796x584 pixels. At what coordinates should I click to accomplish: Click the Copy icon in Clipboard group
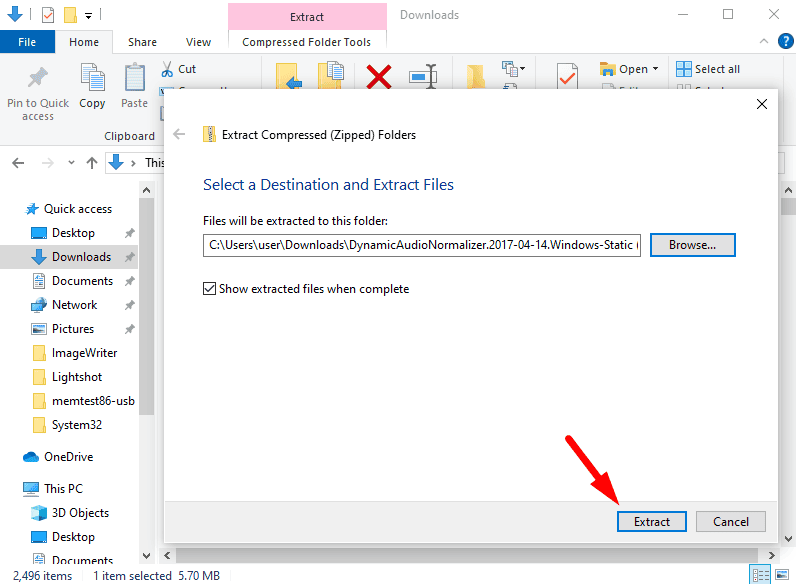click(x=92, y=78)
